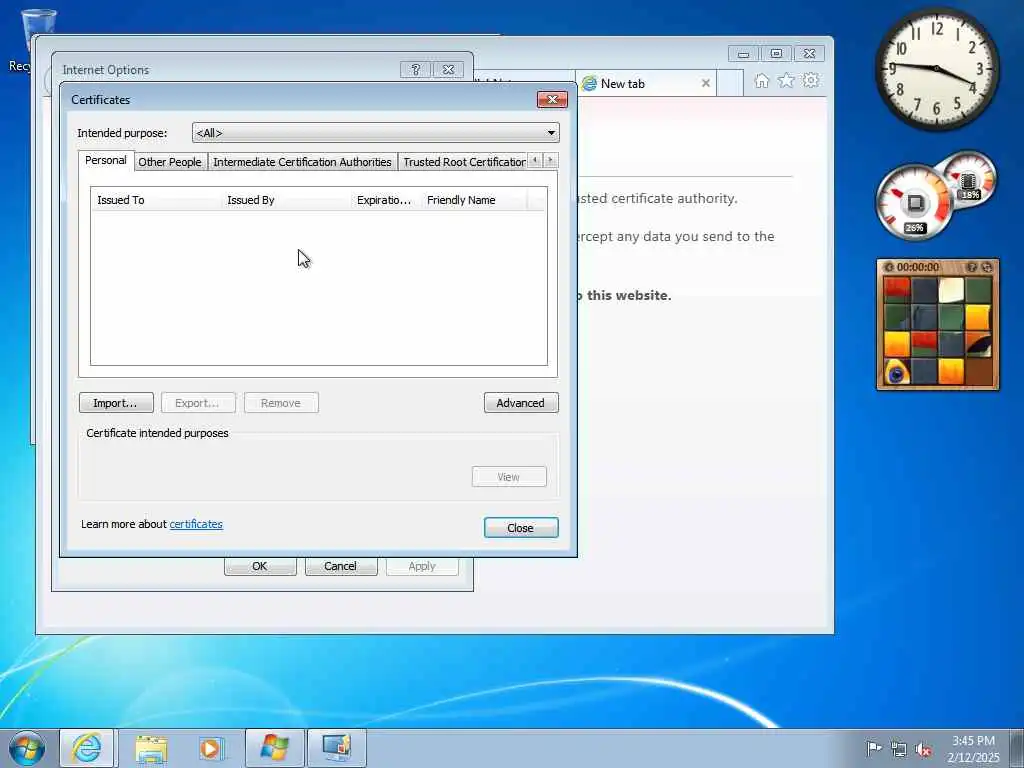
Task: Sort by Issued To column header
Action: pos(156,200)
